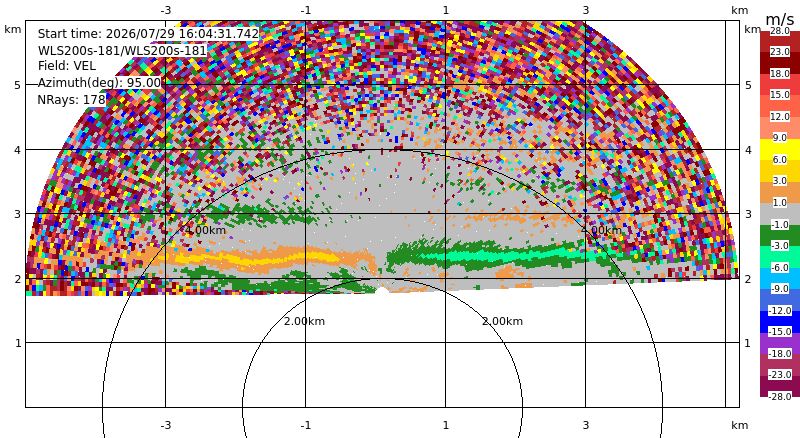Click the orange 1.0 colorbar segment
The width and height of the screenshot is (800, 438).
pos(780,192)
